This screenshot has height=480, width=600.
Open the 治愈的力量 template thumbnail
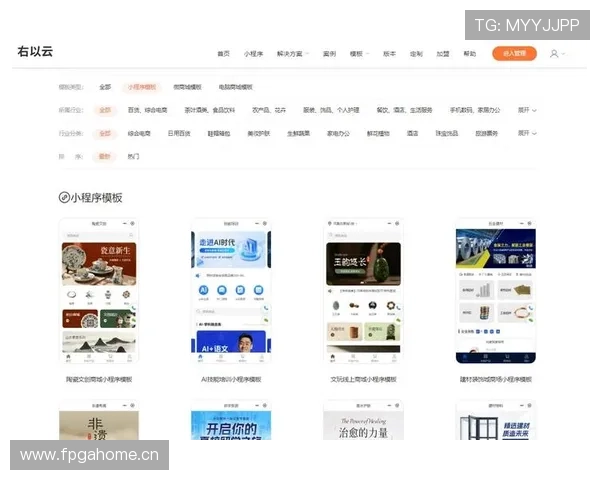[x=364, y=420]
